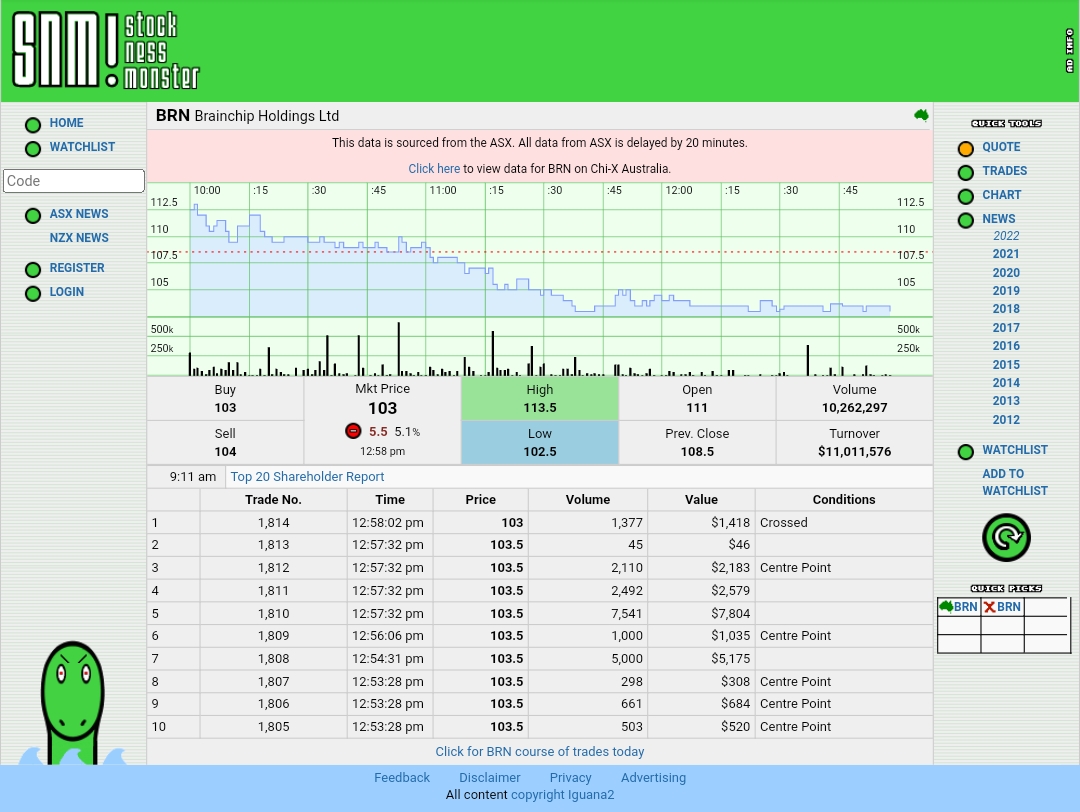Viewport: 1080px width, 812px height.
Task: Open WATCHLIST in Quick Tools
Action: [x=1015, y=450]
